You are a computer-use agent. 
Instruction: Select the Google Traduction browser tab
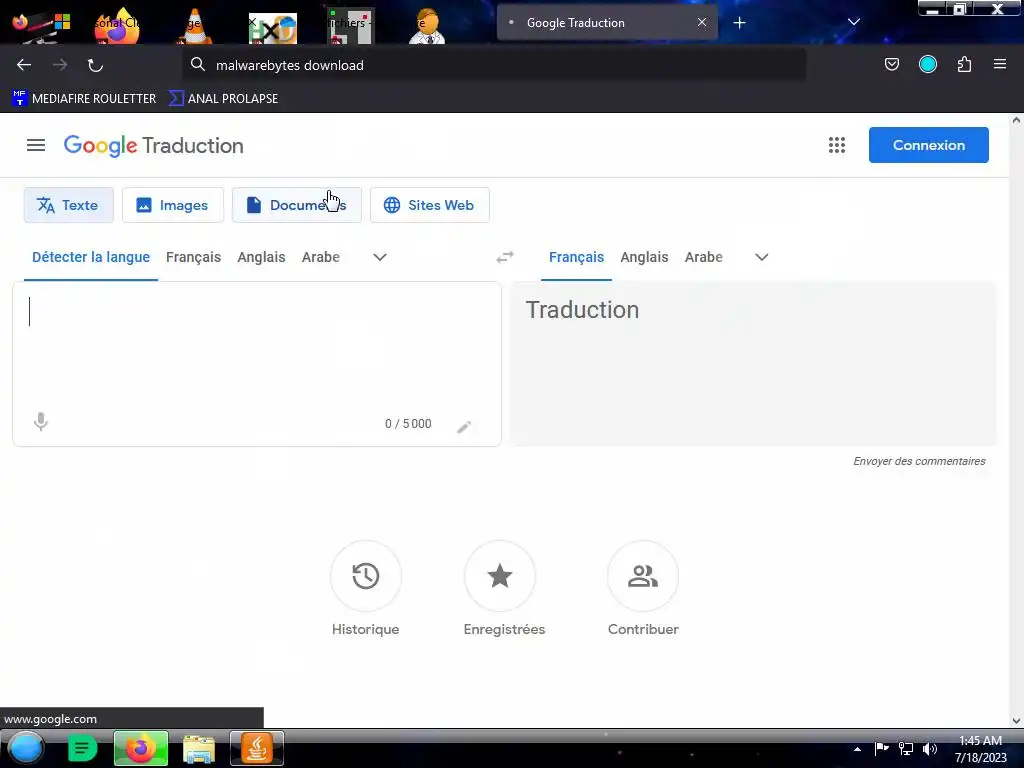click(607, 23)
